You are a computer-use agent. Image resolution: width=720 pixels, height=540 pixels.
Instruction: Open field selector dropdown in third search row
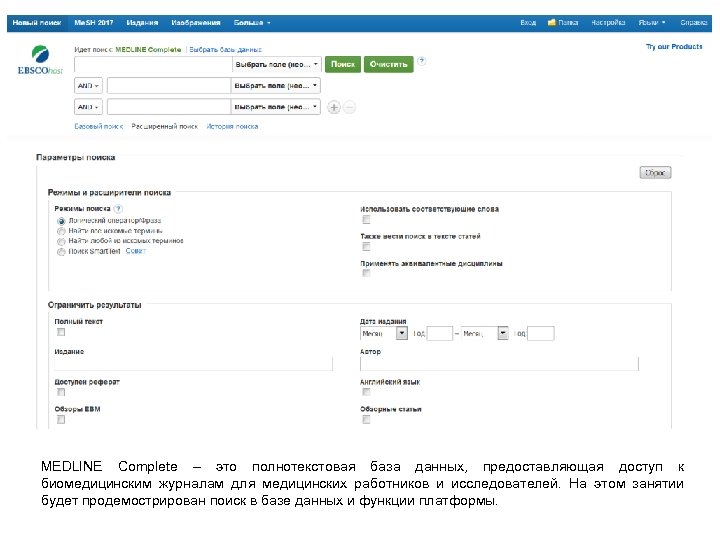click(276, 107)
